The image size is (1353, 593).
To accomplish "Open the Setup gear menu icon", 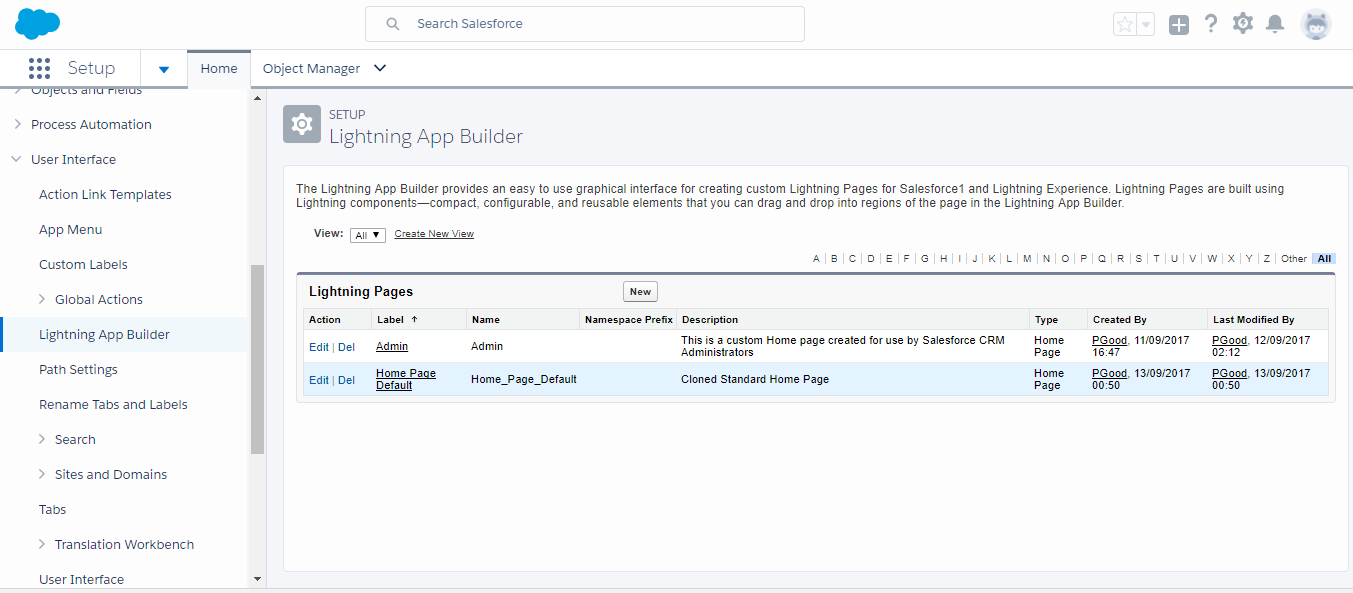I will [x=1243, y=23].
